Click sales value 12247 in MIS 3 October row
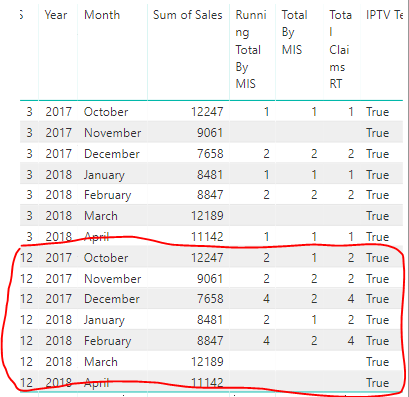The width and height of the screenshot is (409, 397). point(207,112)
